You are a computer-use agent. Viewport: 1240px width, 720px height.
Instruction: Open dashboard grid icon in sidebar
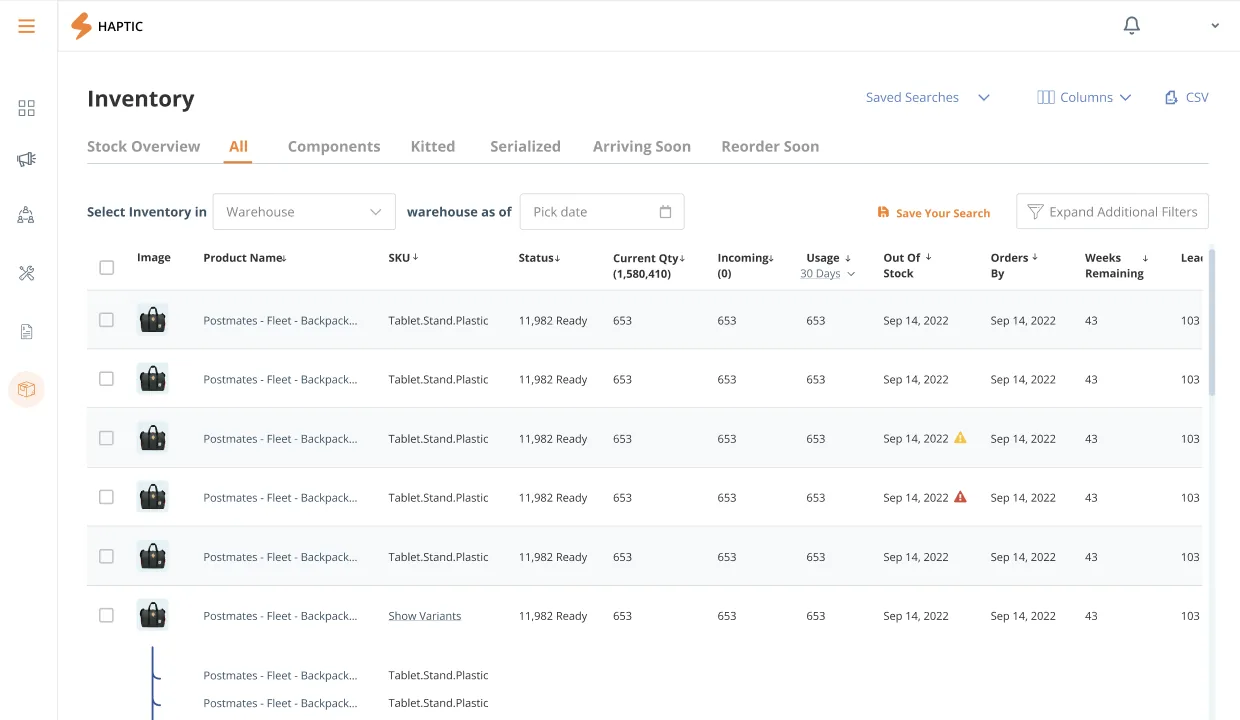pos(26,108)
